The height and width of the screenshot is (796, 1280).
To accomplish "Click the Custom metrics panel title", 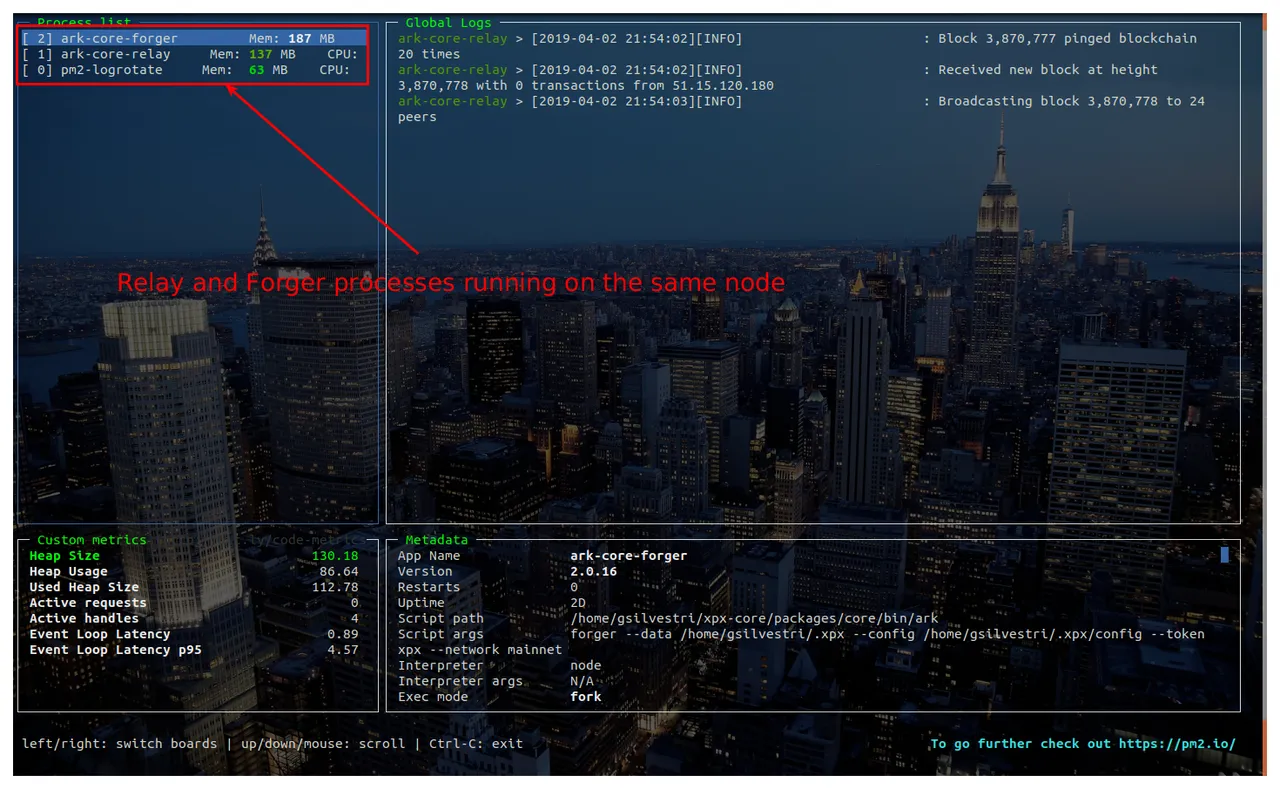I will tap(92, 540).
